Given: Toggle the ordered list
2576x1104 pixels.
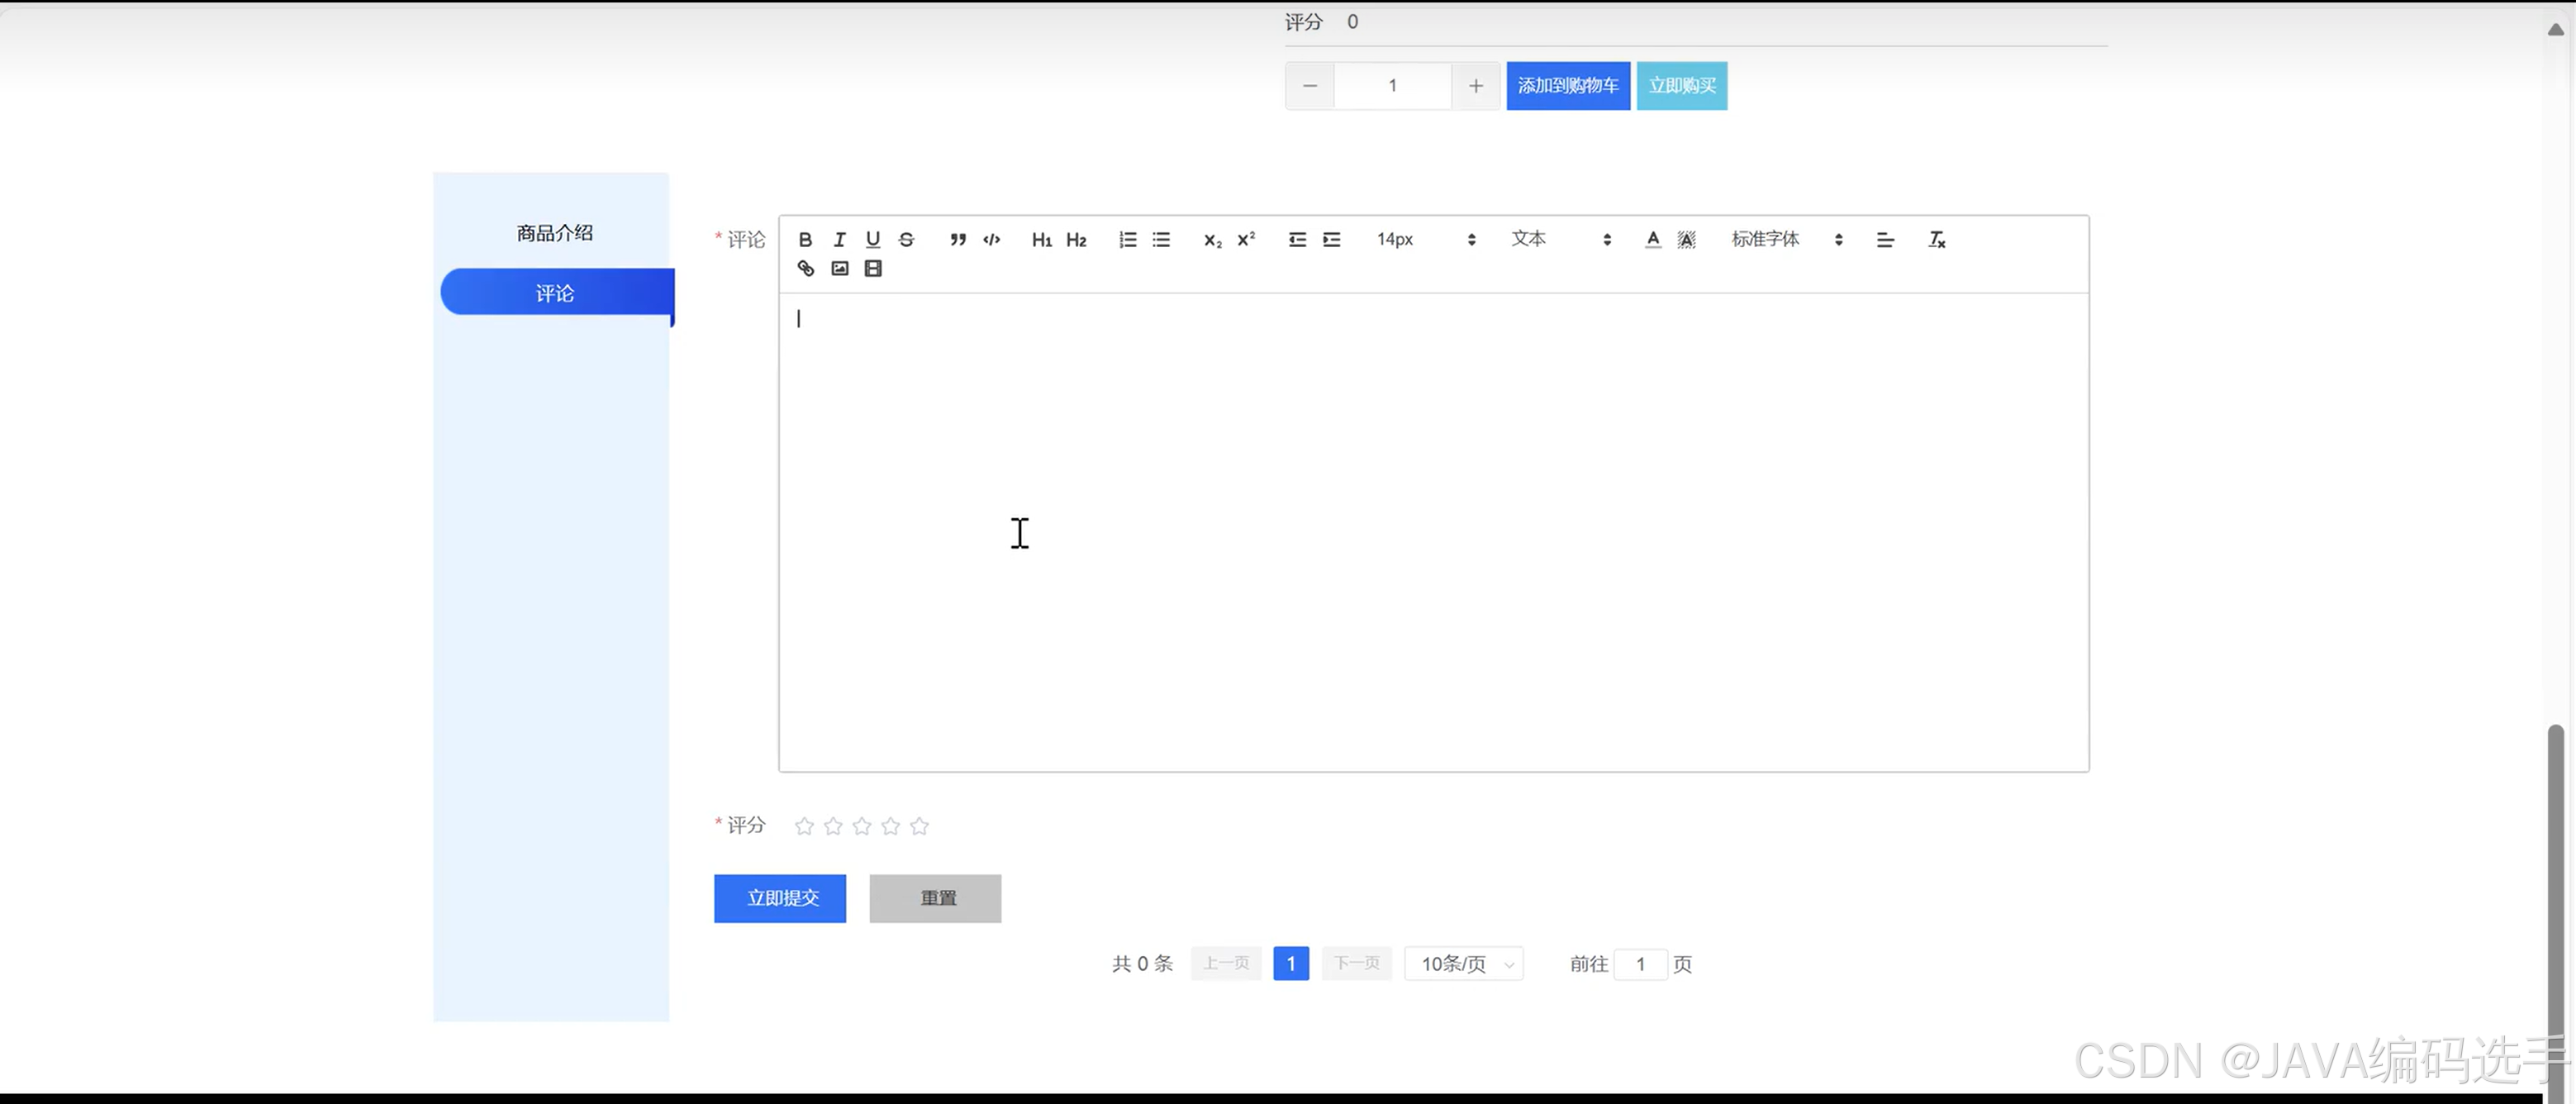Looking at the screenshot, I should point(1127,239).
